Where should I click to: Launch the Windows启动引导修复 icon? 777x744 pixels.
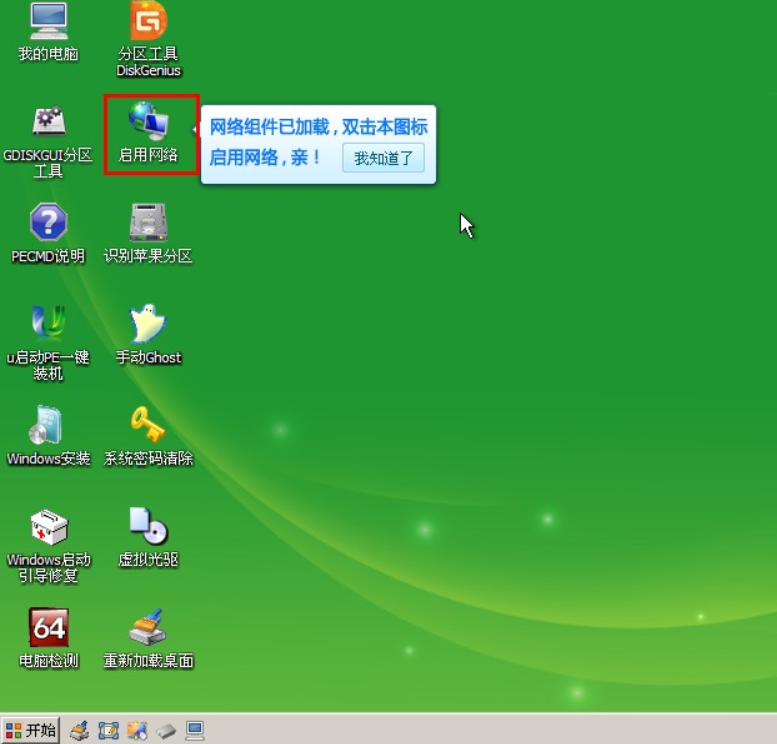48,527
